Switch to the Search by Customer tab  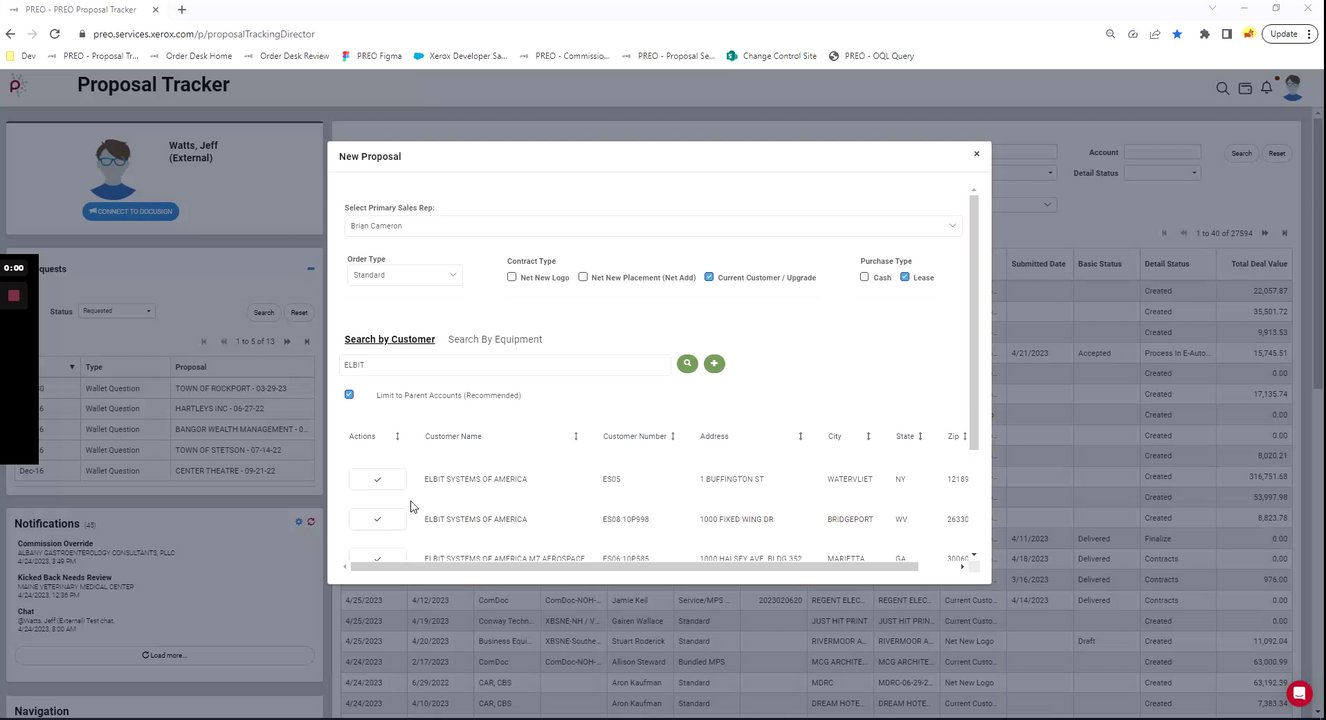[390, 340]
